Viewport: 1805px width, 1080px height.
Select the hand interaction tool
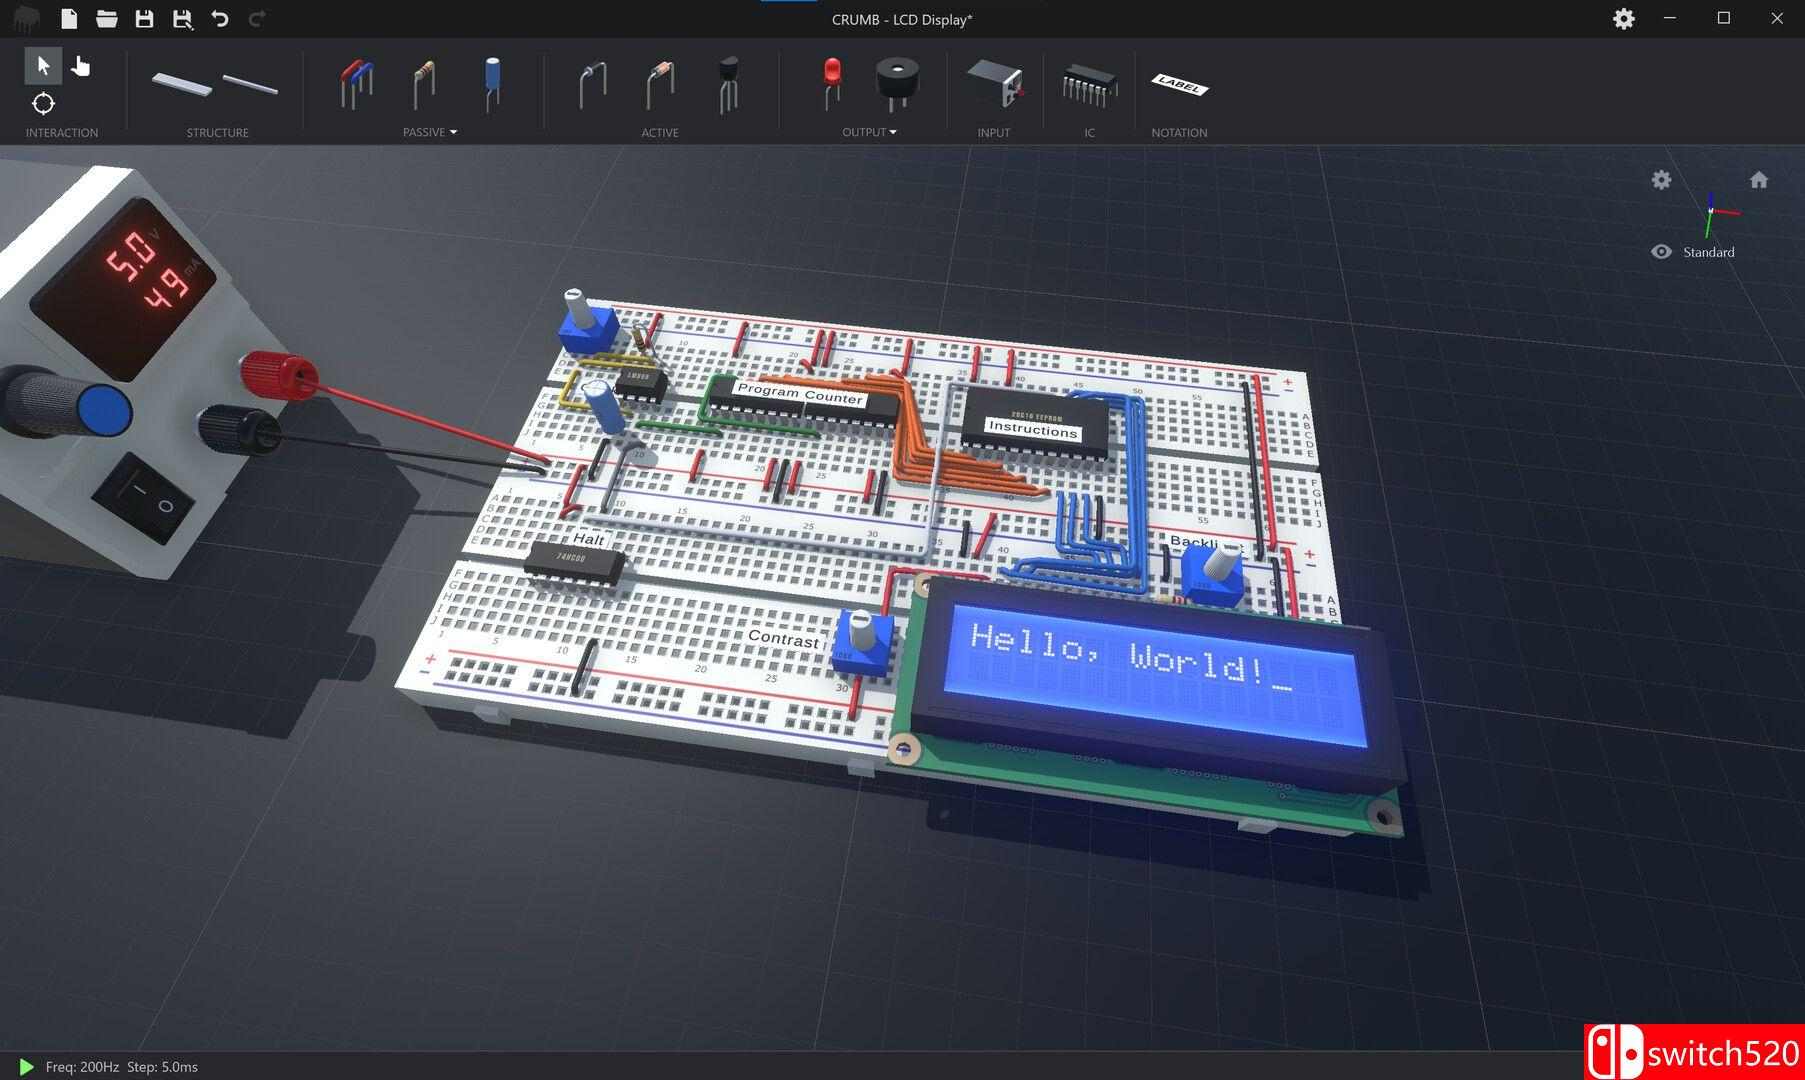pos(81,66)
